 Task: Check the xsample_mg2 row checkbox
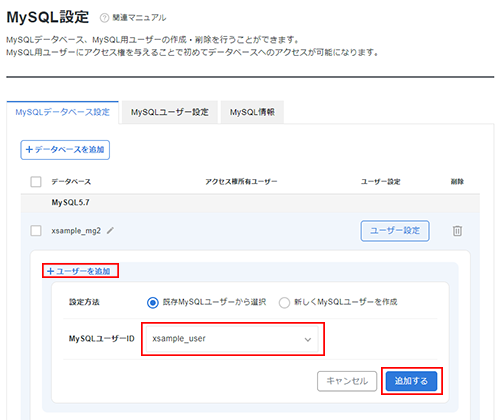coord(36,231)
